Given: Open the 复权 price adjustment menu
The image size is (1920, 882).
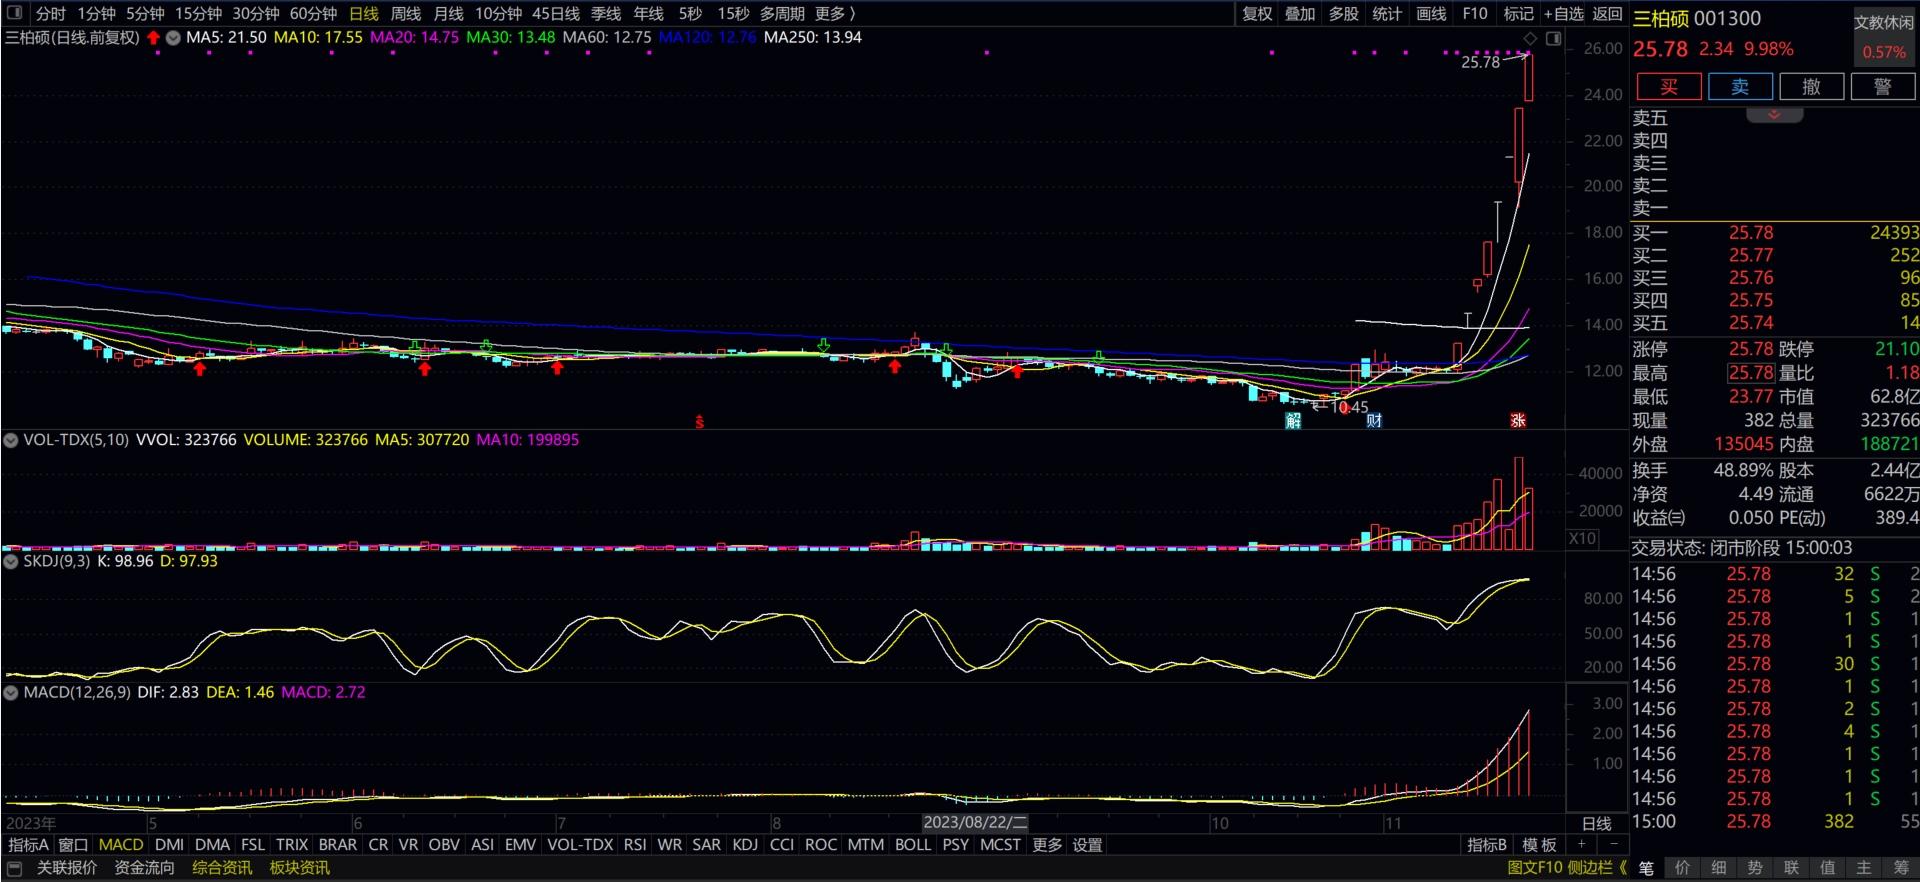Looking at the screenshot, I should pyautogui.click(x=1257, y=14).
